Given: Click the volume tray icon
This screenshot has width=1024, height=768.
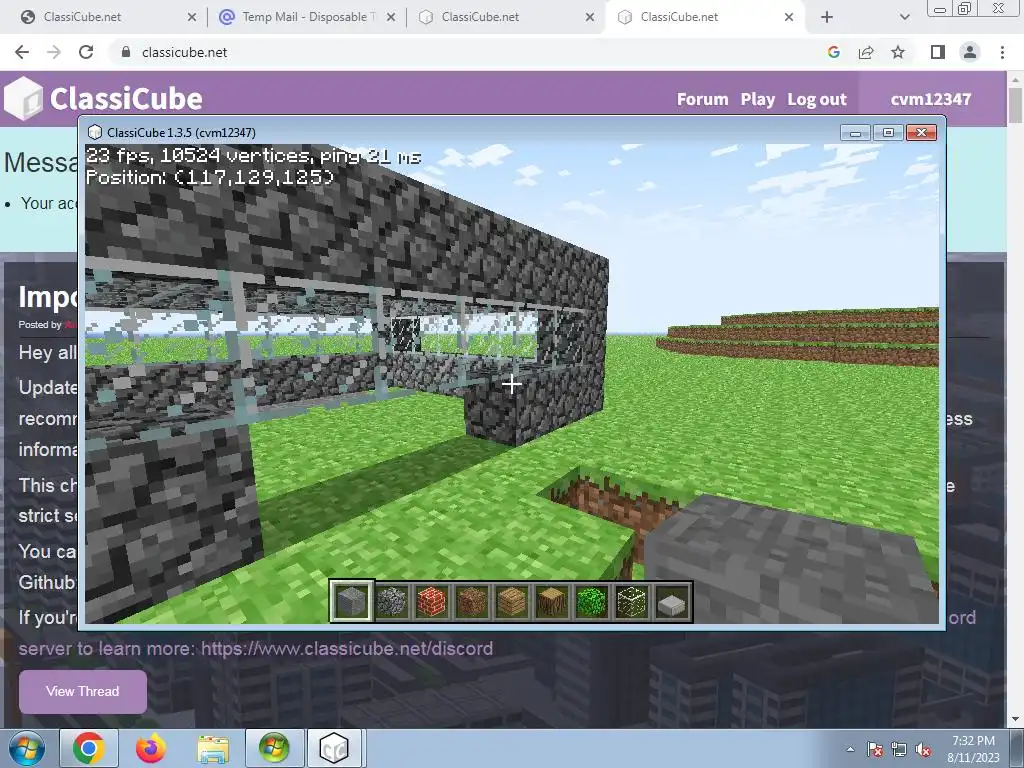Looking at the screenshot, I should tap(923, 750).
